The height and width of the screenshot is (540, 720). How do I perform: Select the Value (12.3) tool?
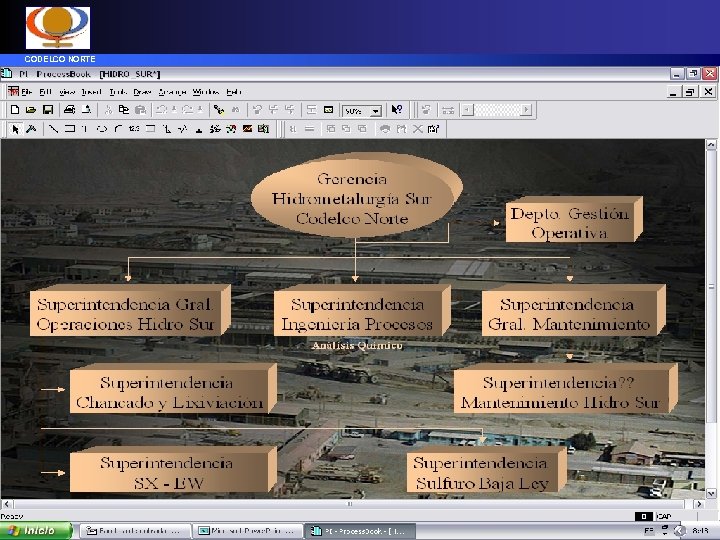134,129
